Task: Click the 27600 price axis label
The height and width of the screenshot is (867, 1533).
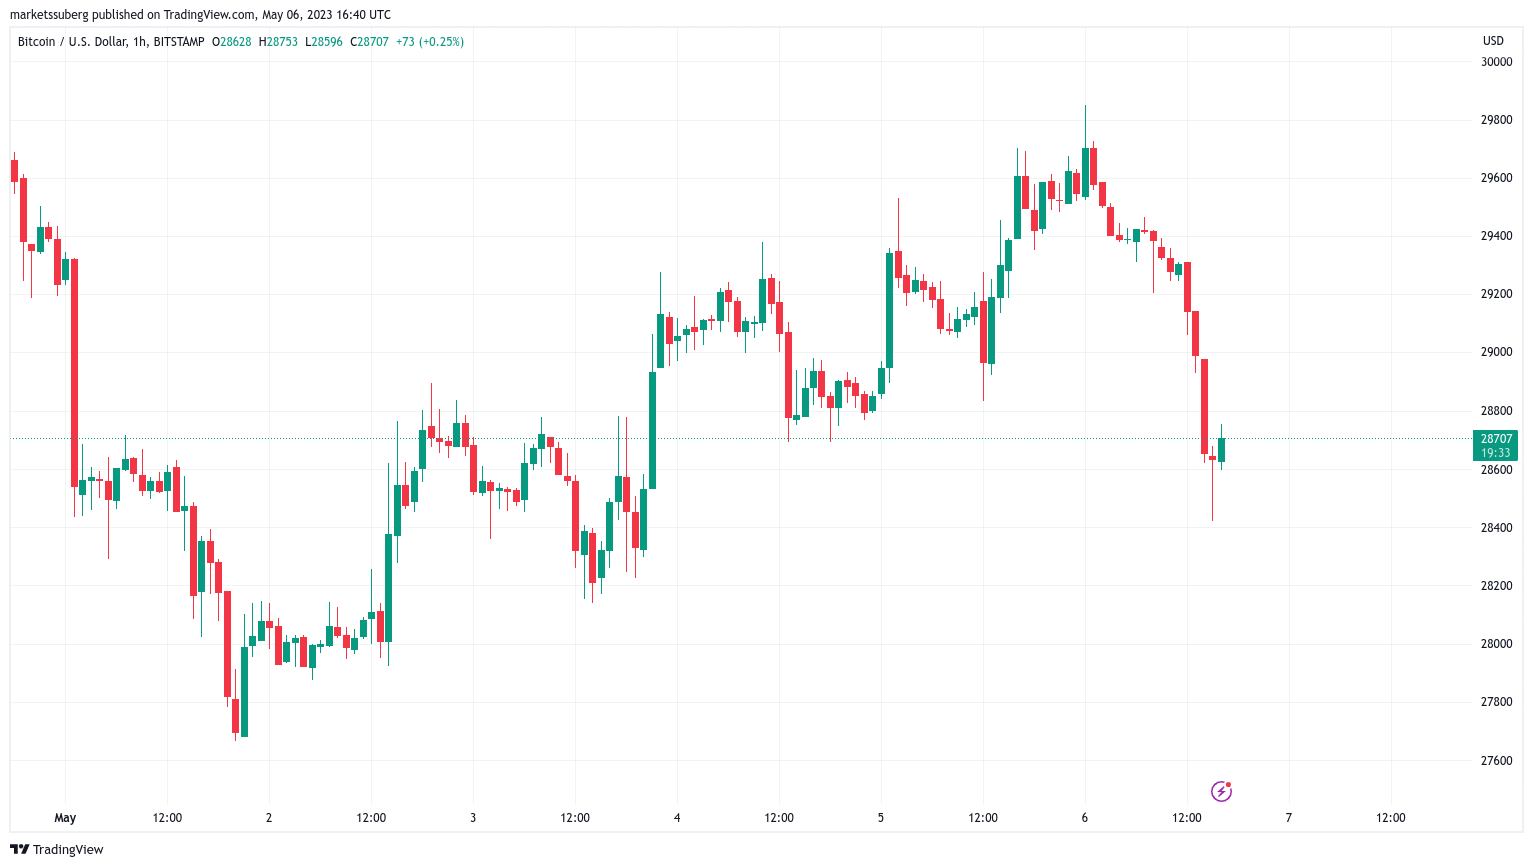Action: tap(1496, 761)
